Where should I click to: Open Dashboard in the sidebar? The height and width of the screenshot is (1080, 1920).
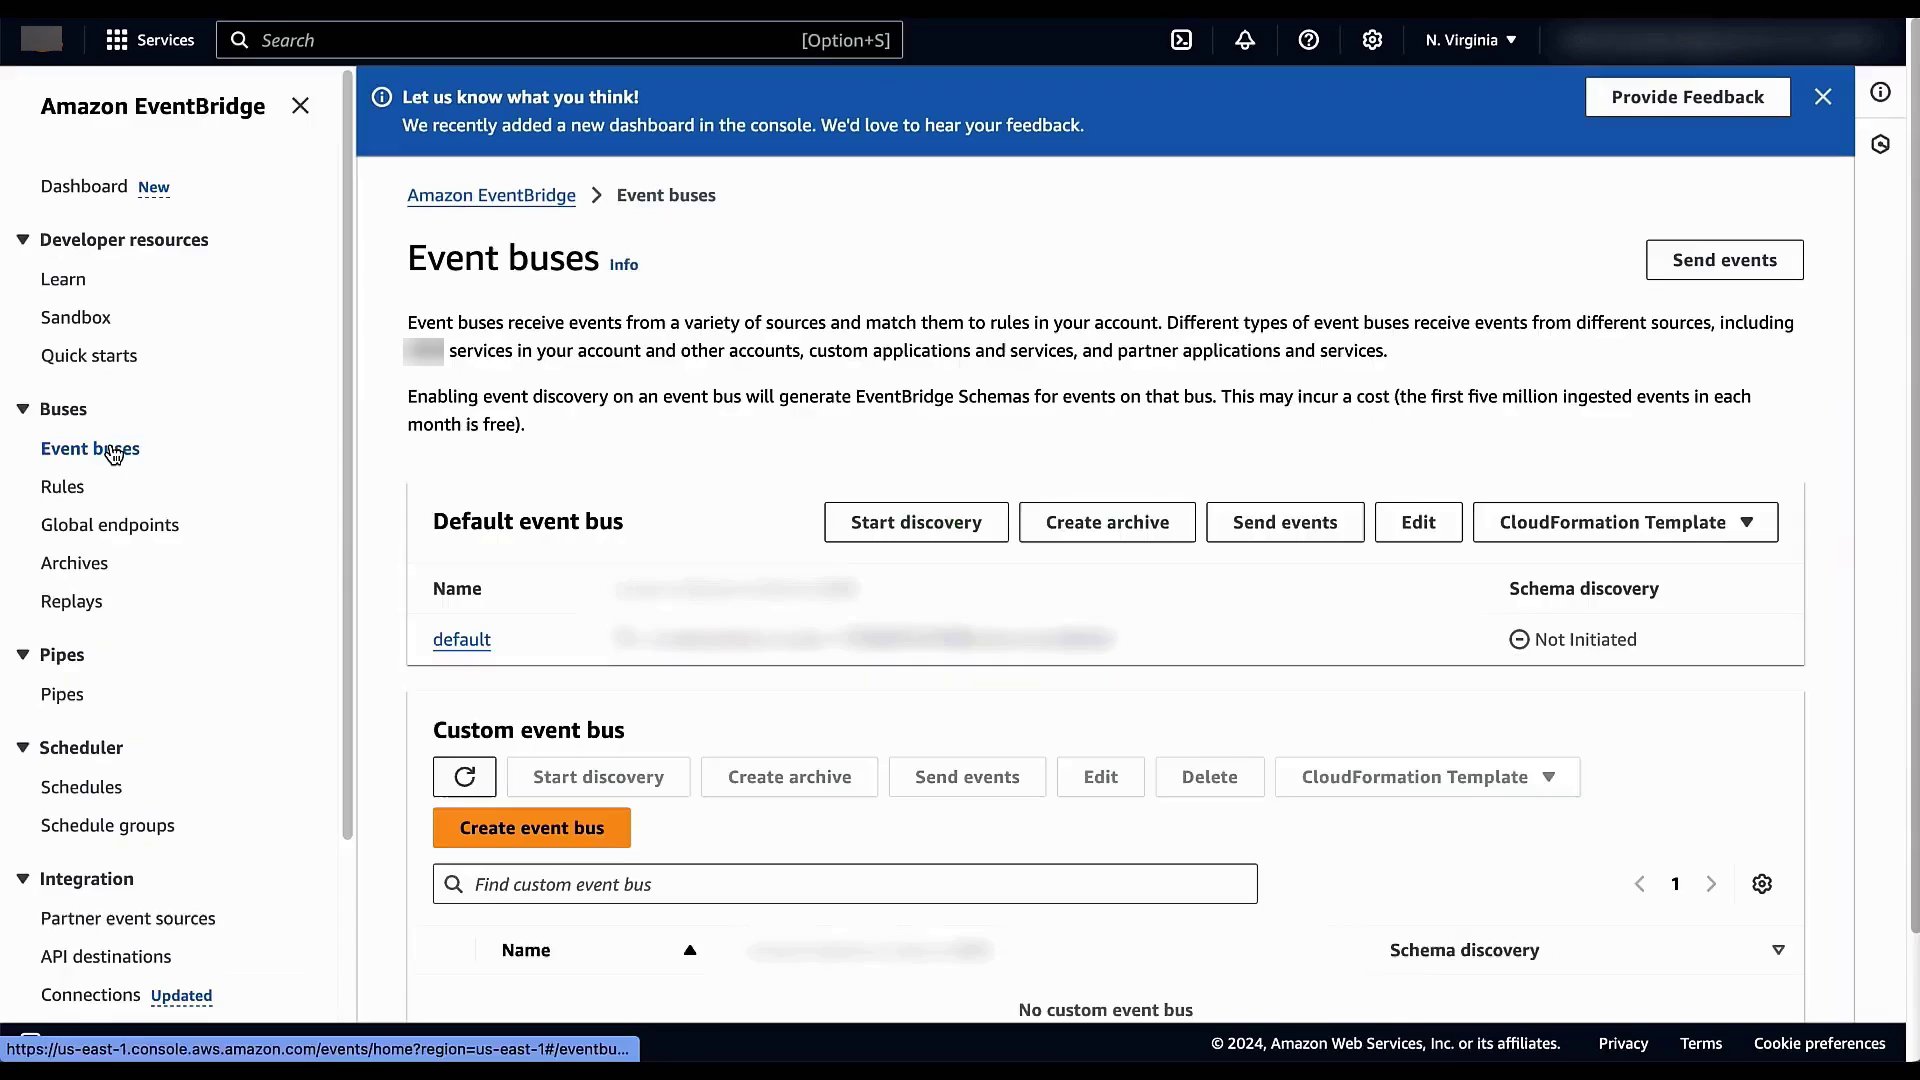click(84, 186)
